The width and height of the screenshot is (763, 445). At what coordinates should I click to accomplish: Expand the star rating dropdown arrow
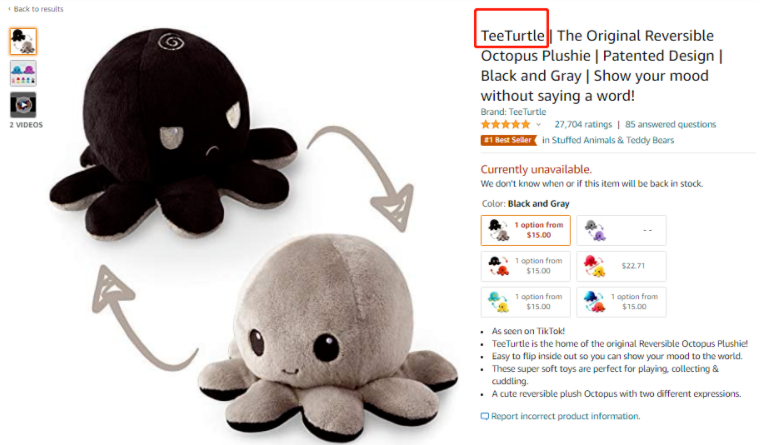coord(538,125)
